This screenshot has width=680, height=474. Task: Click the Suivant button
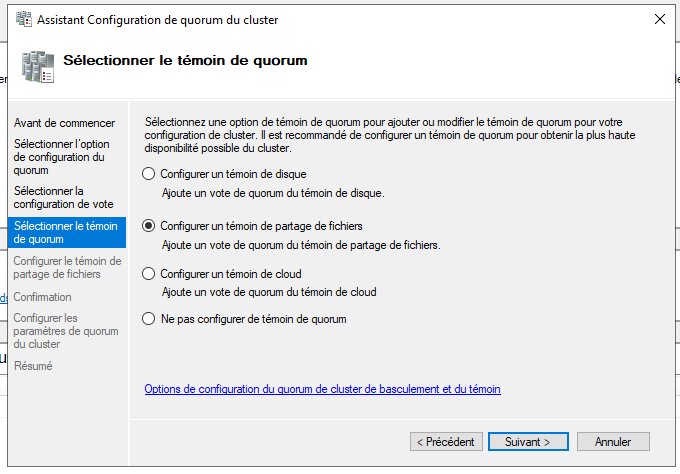528,441
